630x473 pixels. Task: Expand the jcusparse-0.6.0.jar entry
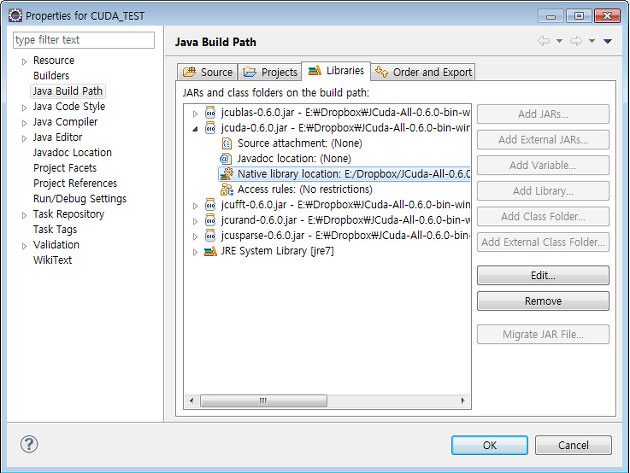tap(195, 236)
